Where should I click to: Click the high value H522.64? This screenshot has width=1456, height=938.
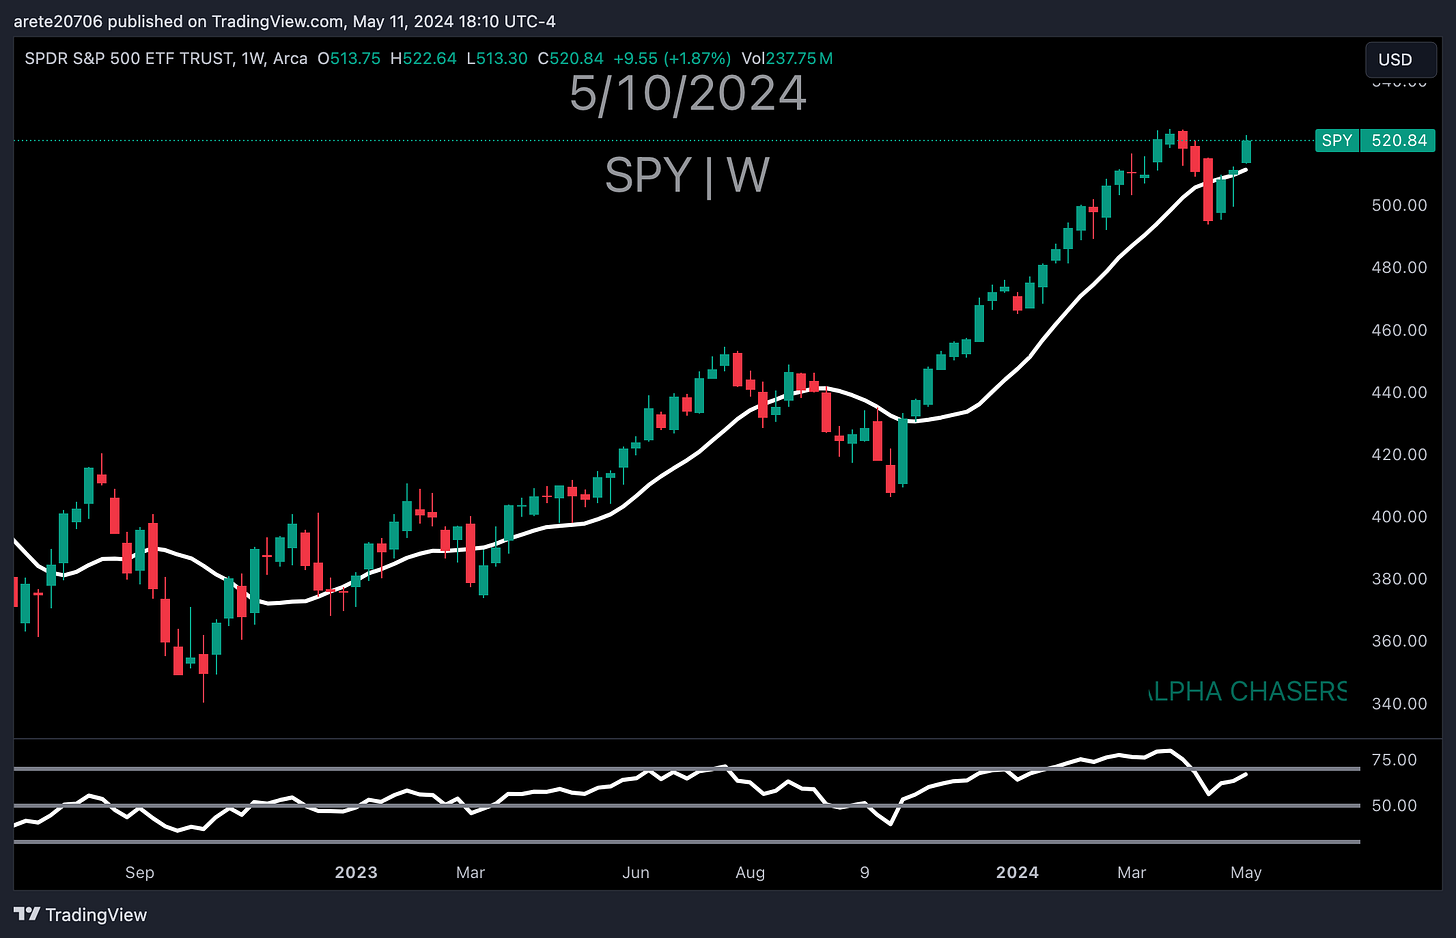(x=423, y=58)
